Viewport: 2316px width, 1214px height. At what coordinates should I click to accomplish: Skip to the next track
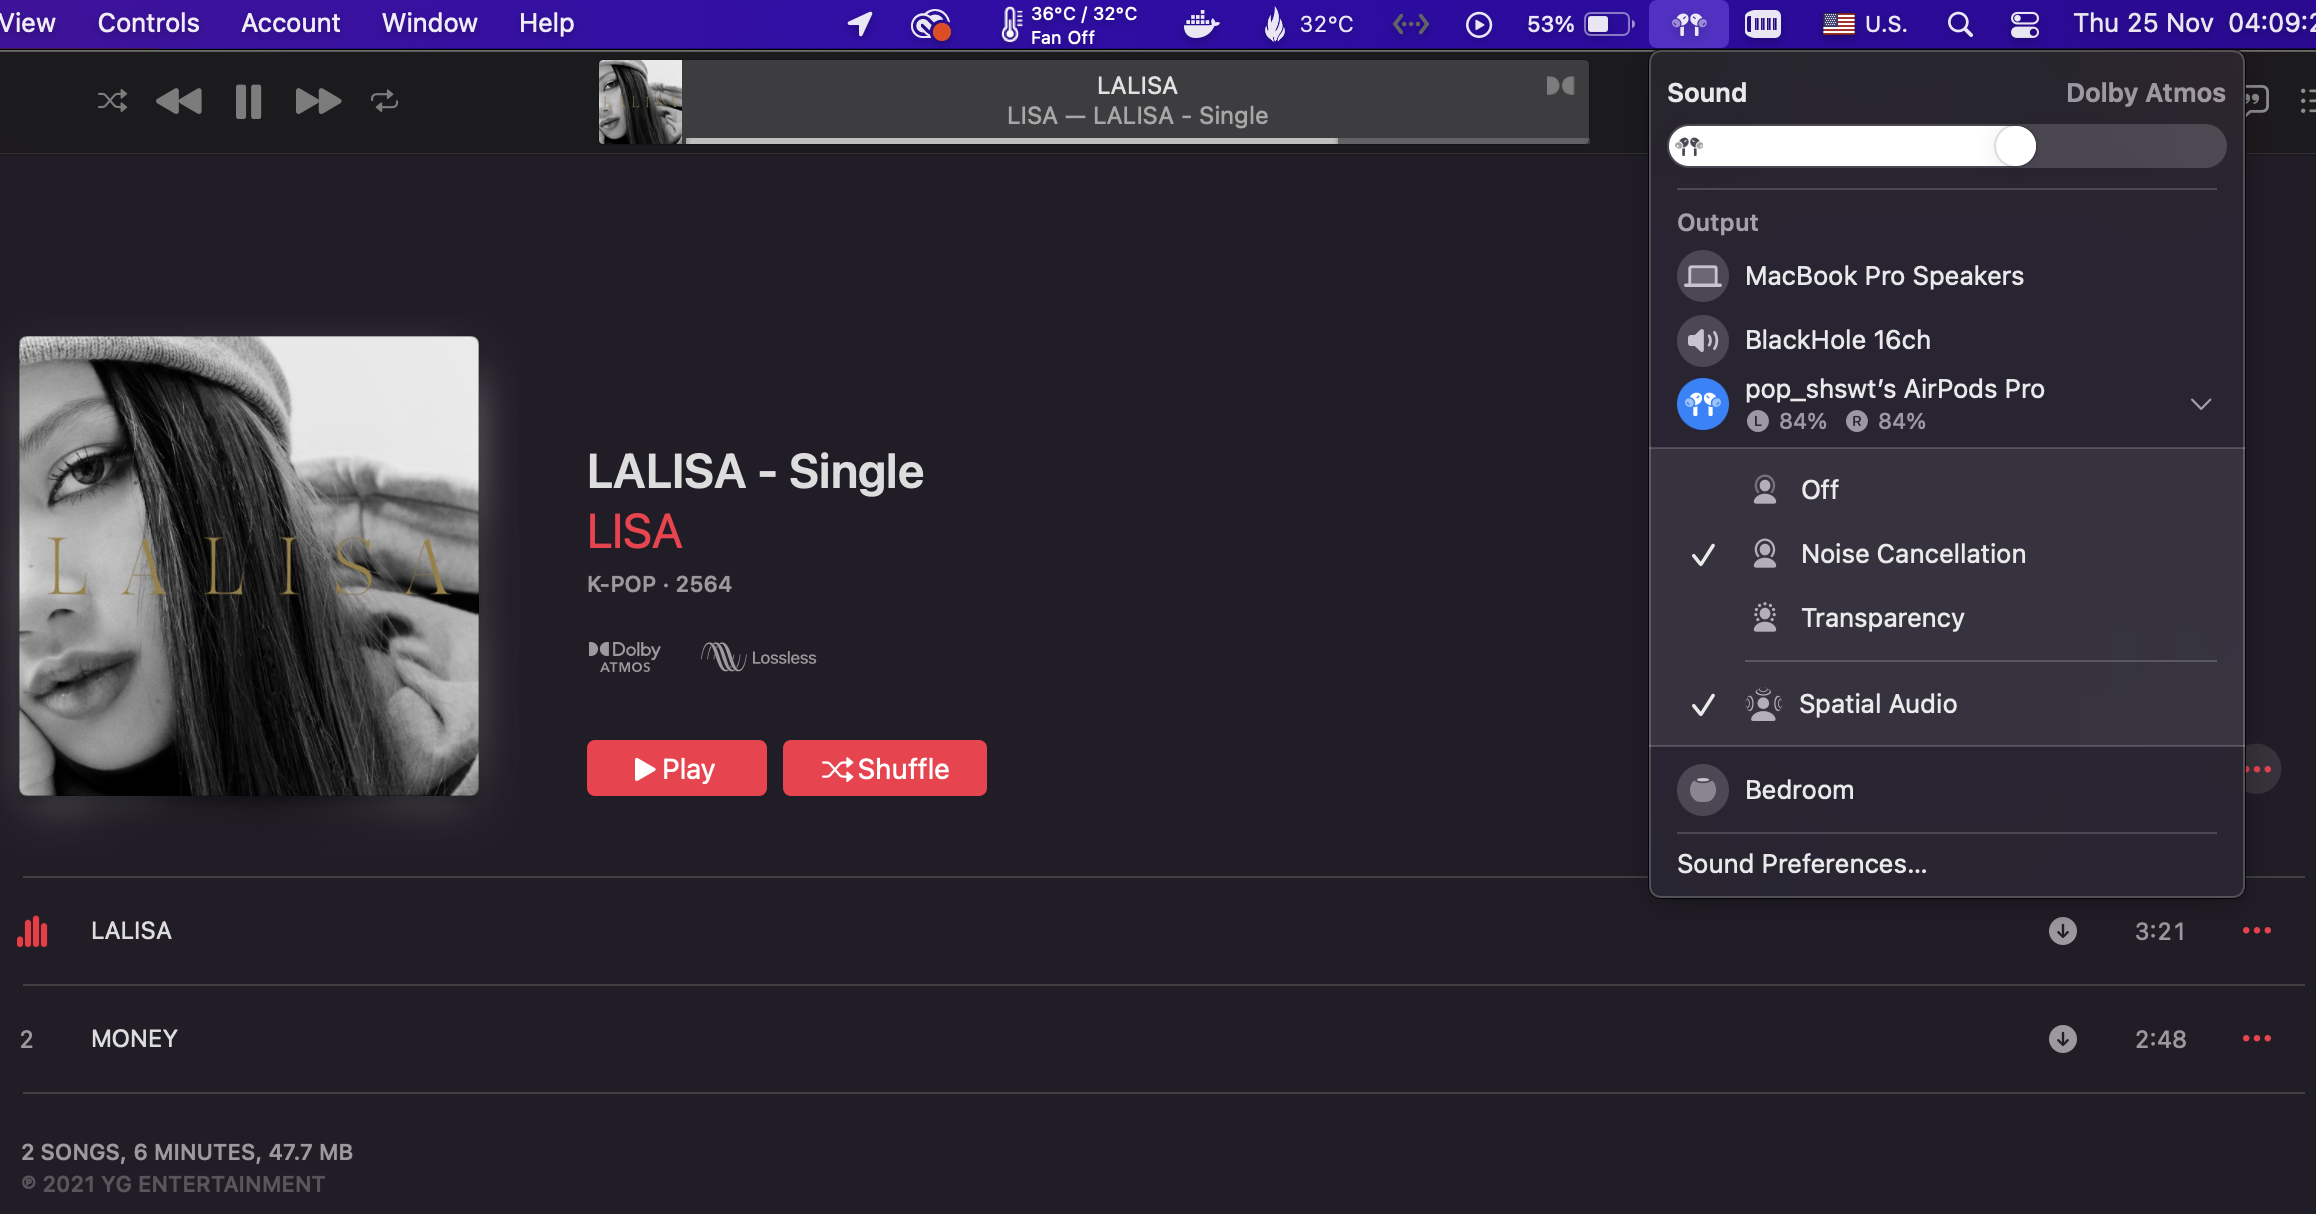pyautogui.click(x=318, y=101)
